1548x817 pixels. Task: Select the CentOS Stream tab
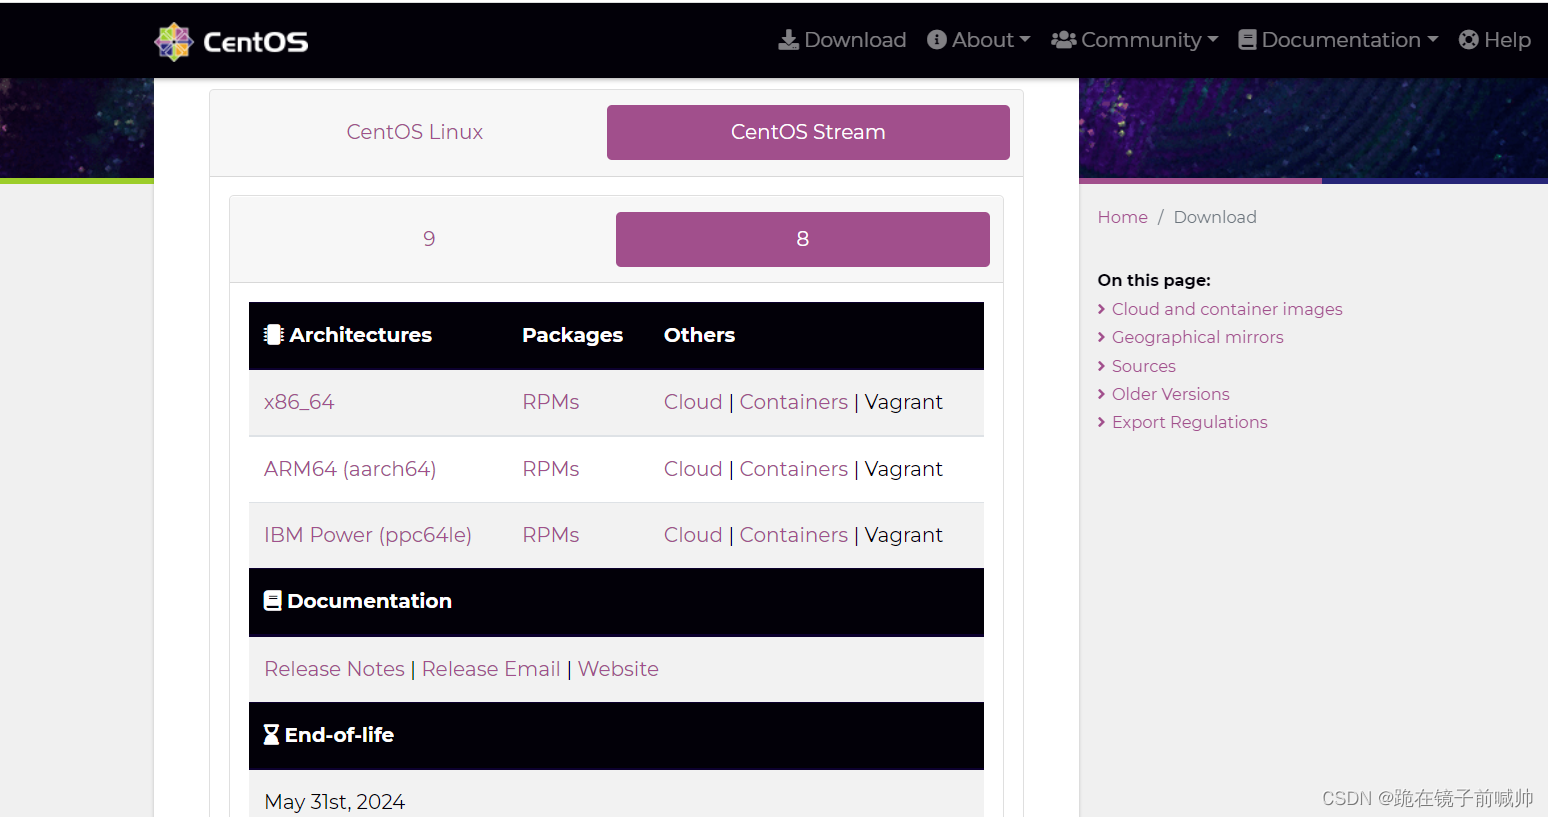(808, 132)
